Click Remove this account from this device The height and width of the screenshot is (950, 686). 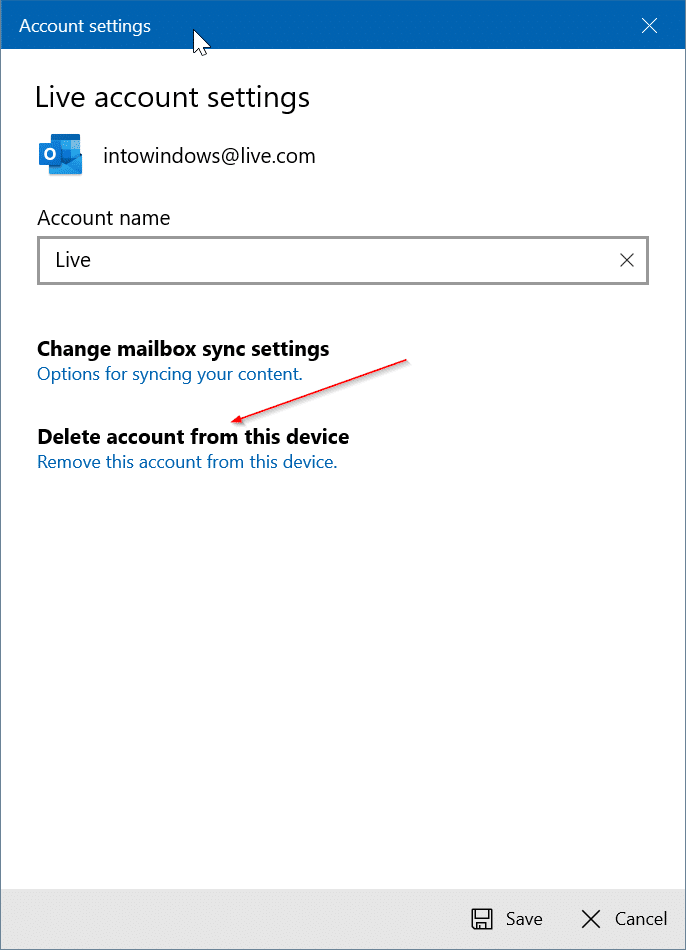(x=187, y=462)
